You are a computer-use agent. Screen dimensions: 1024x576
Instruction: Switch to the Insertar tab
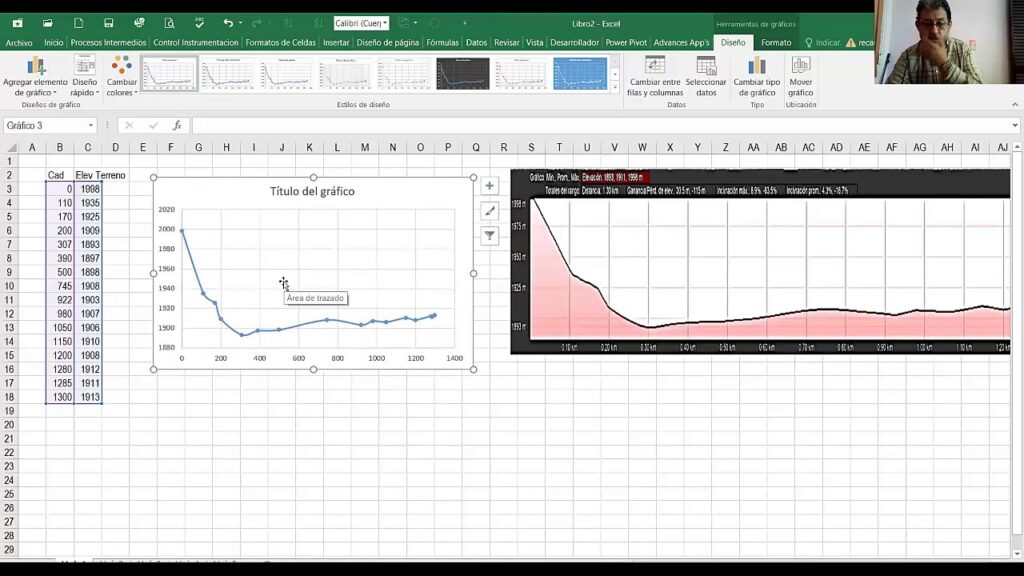coord(336,42)
